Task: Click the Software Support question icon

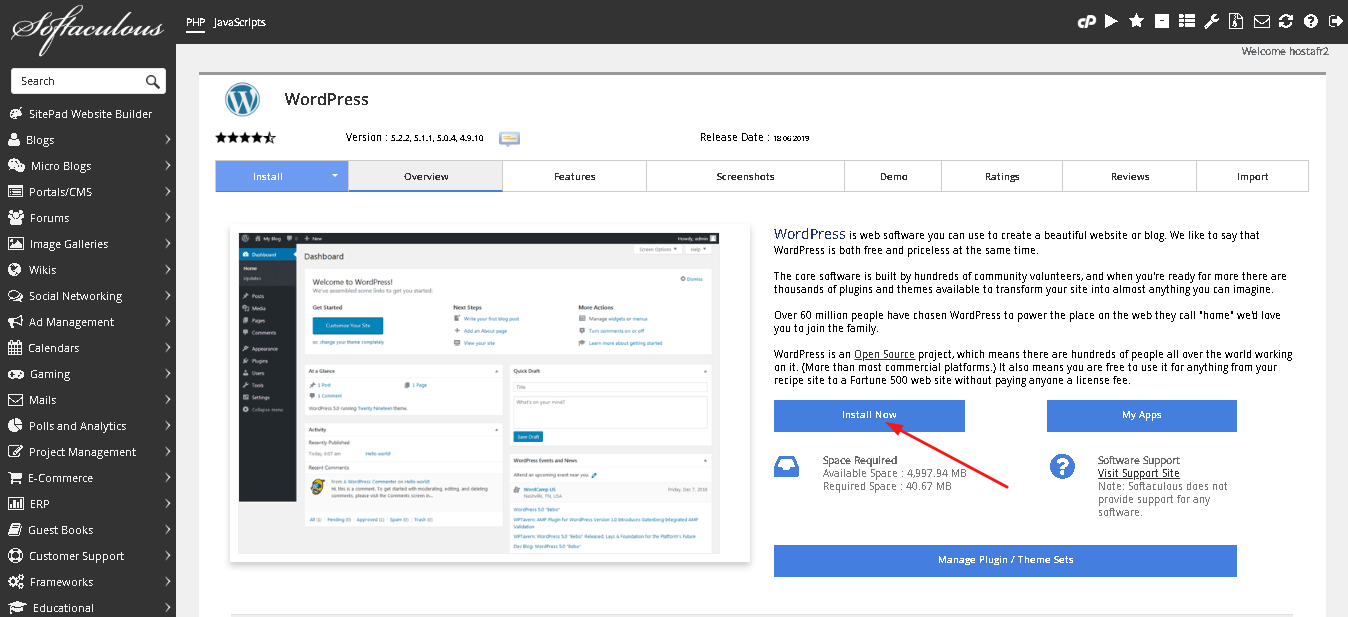Action: click(x=1062, y=466)
